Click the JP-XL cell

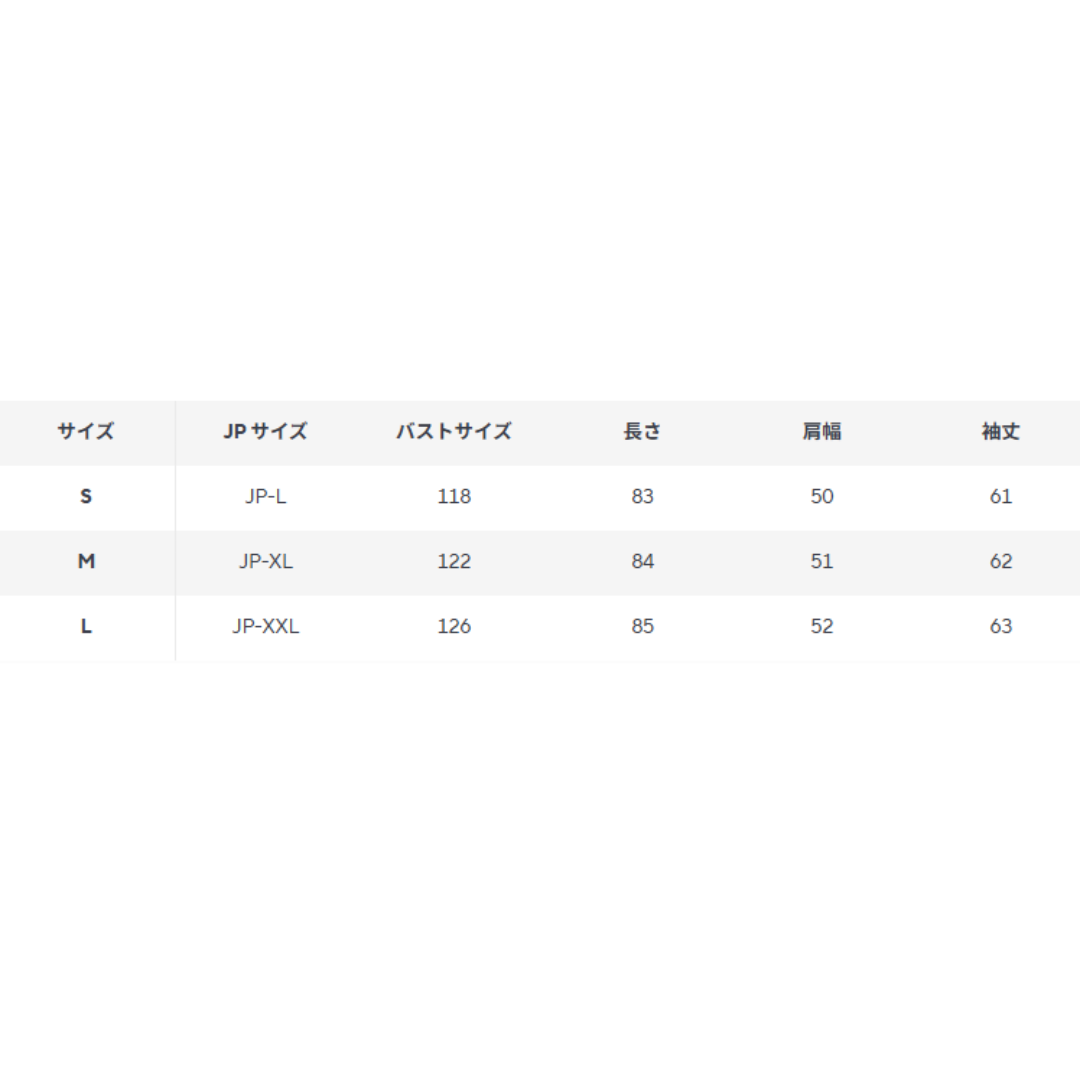[265, 561]
